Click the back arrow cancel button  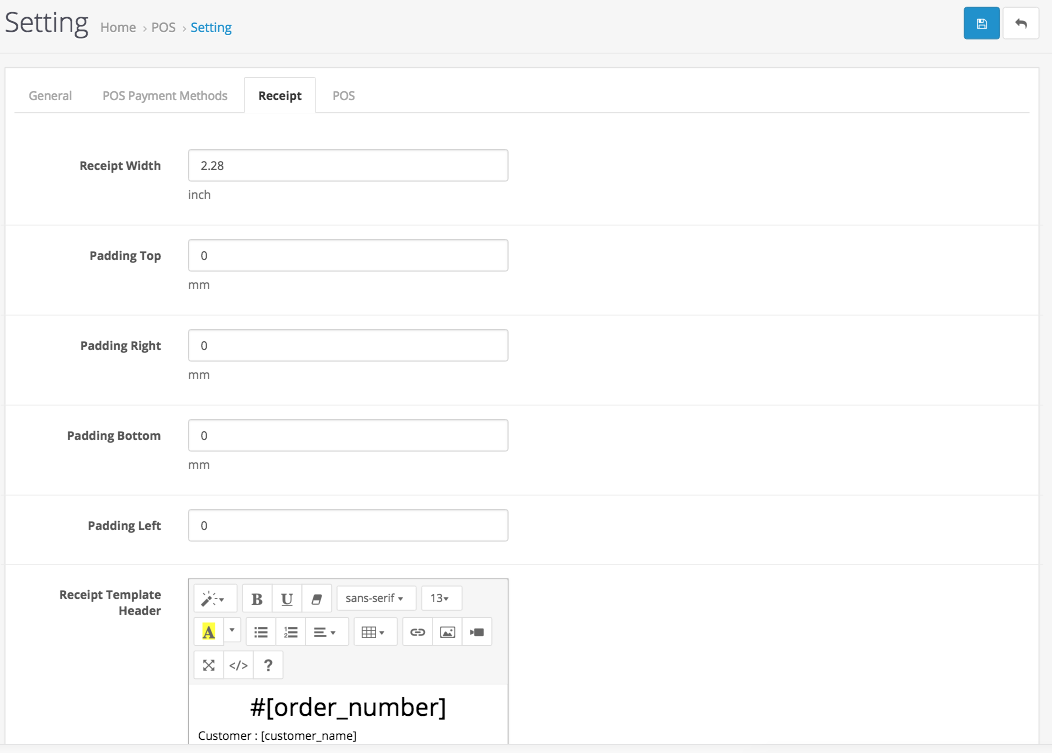[x=1021, y=23]
